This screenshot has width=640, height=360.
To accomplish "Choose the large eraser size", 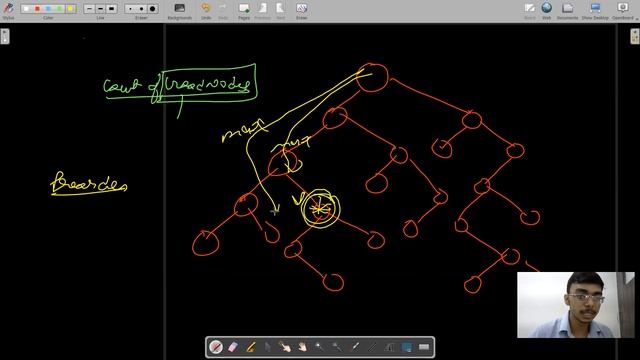I will (x=152, y=9).
